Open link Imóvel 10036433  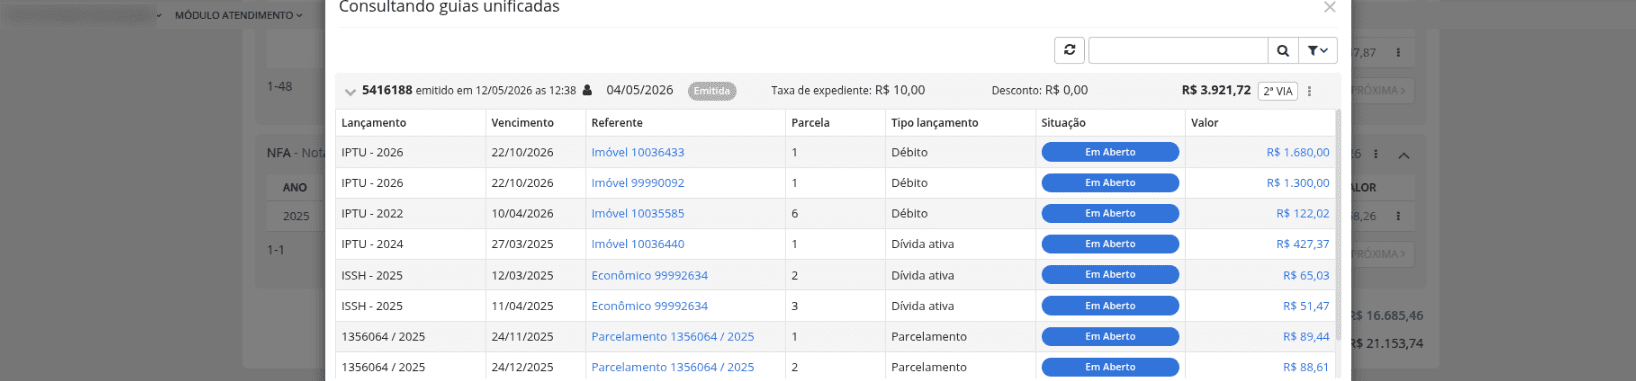point(637,152)
